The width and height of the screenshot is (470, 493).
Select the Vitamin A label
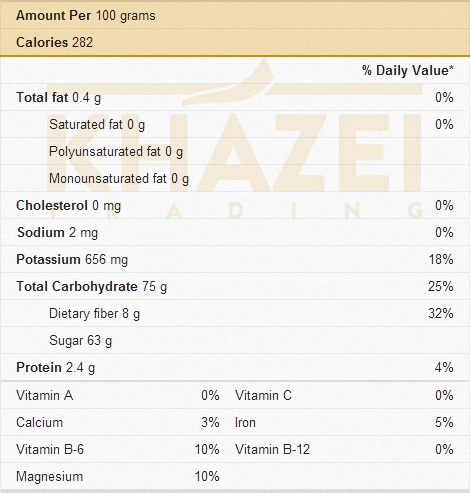[x=45, y=395]
